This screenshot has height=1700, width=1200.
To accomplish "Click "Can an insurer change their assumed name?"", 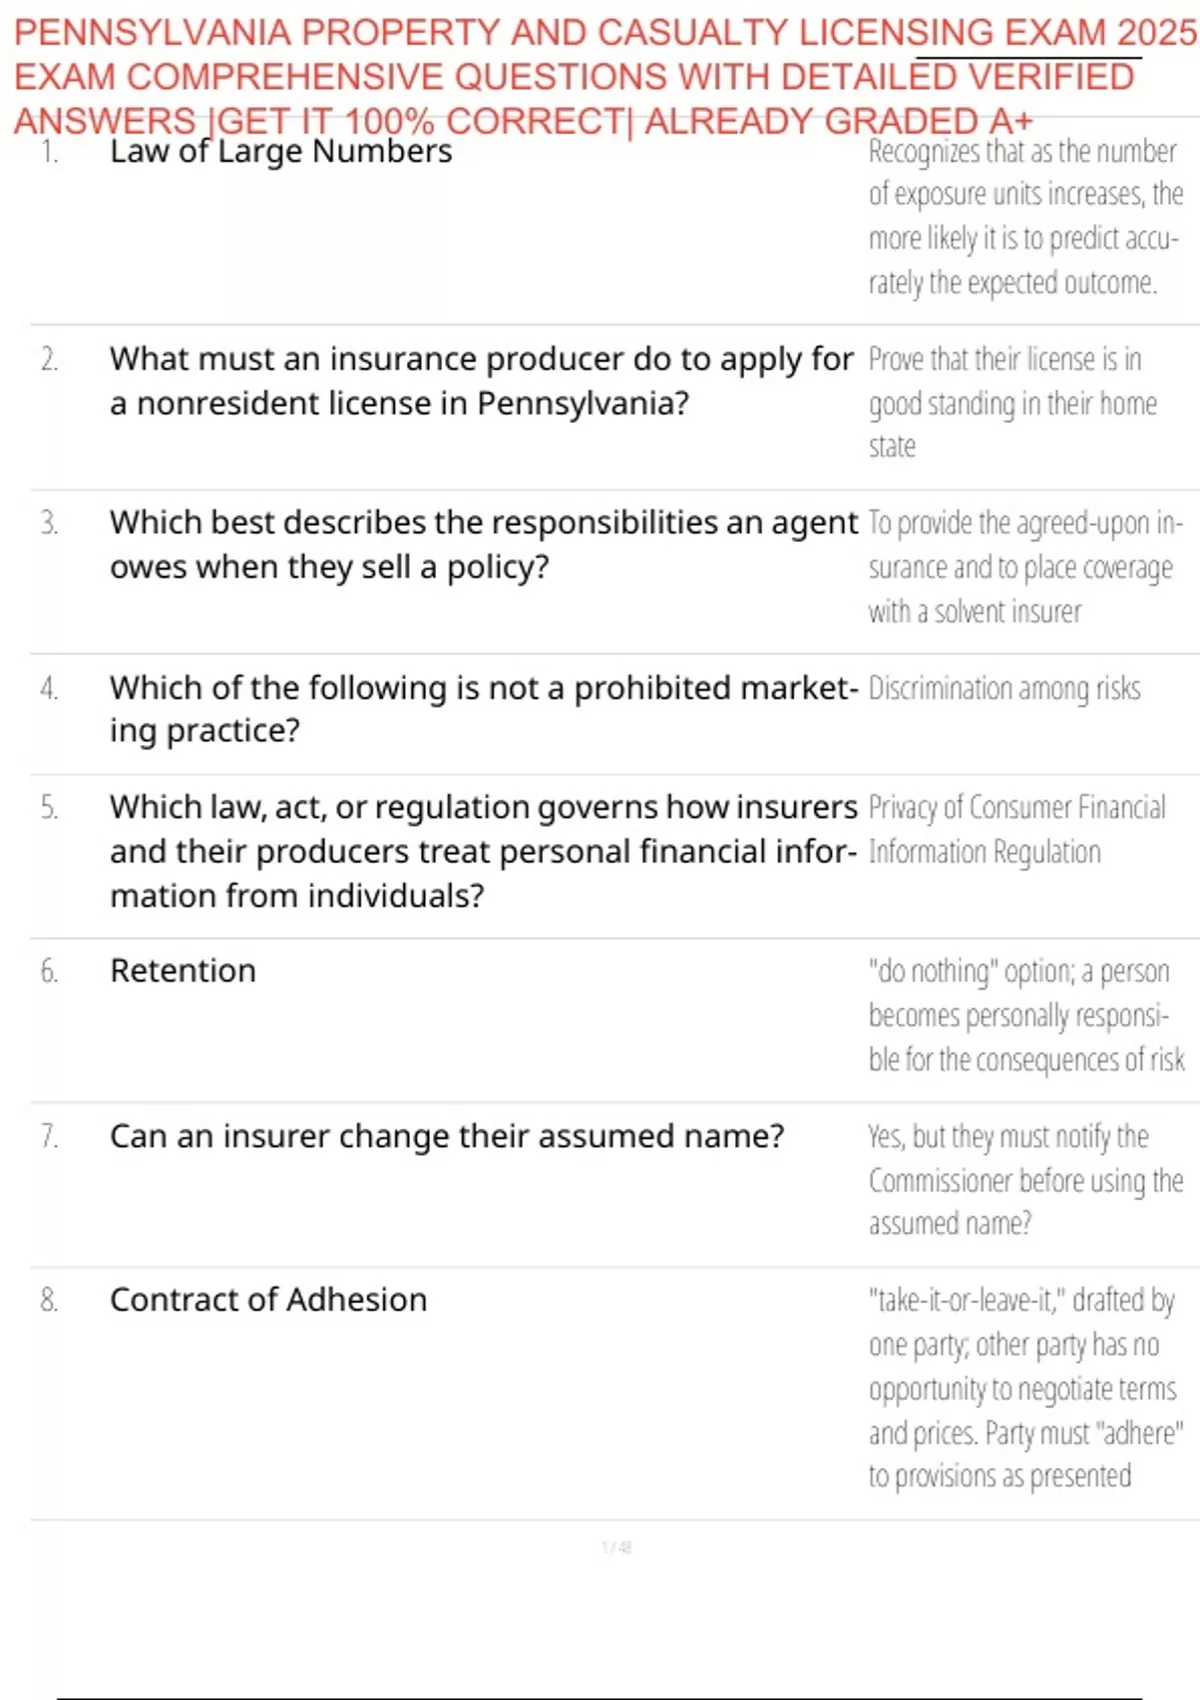I will (x=446, y=1137).
